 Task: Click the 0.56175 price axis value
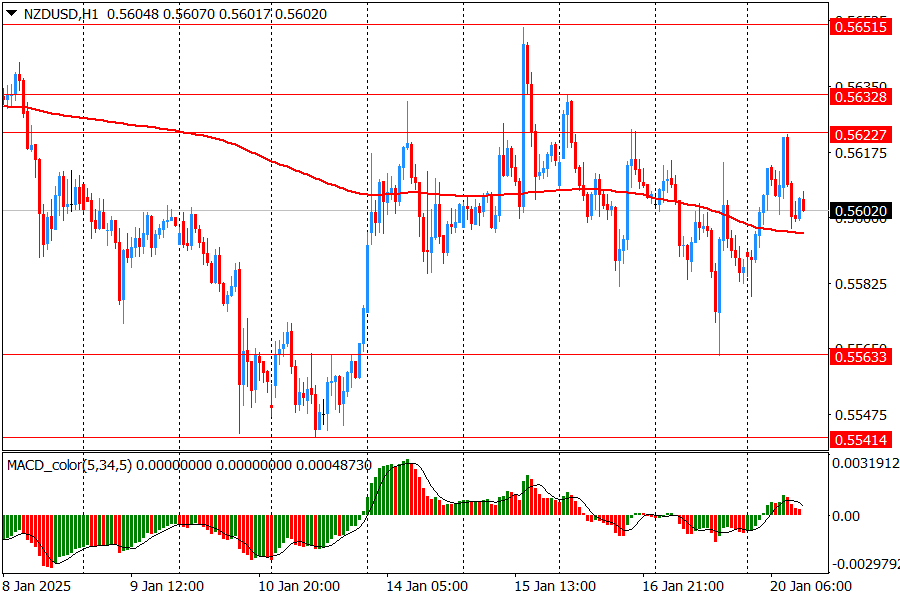860,153
